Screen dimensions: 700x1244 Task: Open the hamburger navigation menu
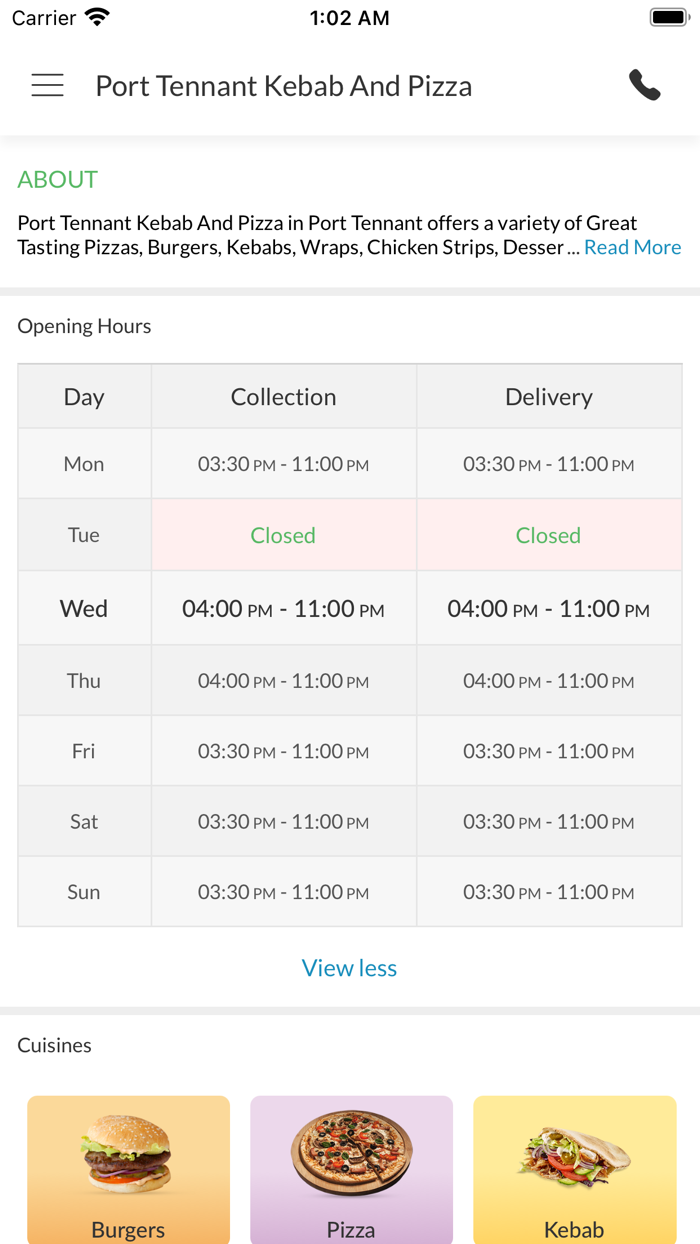[x=47, y=86]
